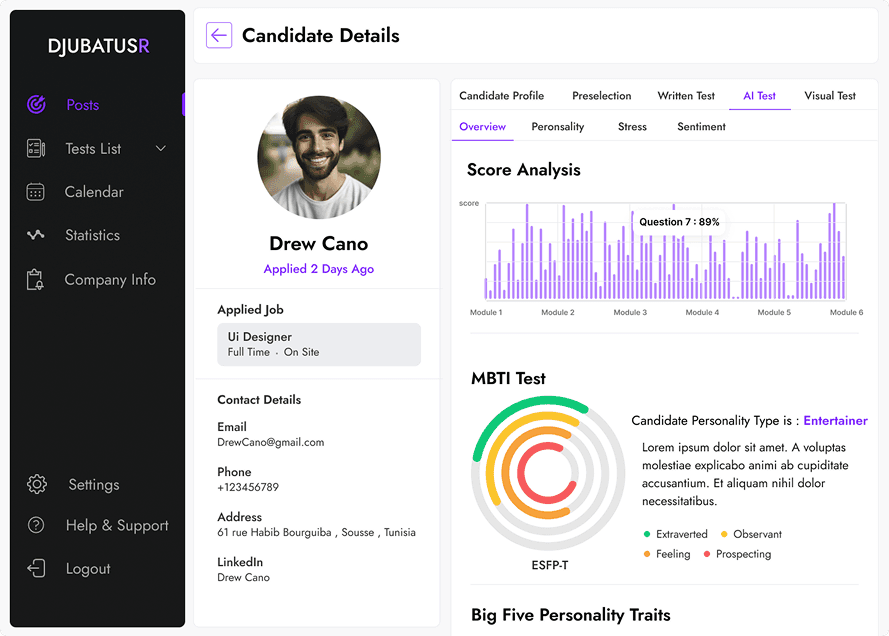Open the Sentiment sub-tab
Viewport: 889px width, 636px height.
tap(701, 126)
